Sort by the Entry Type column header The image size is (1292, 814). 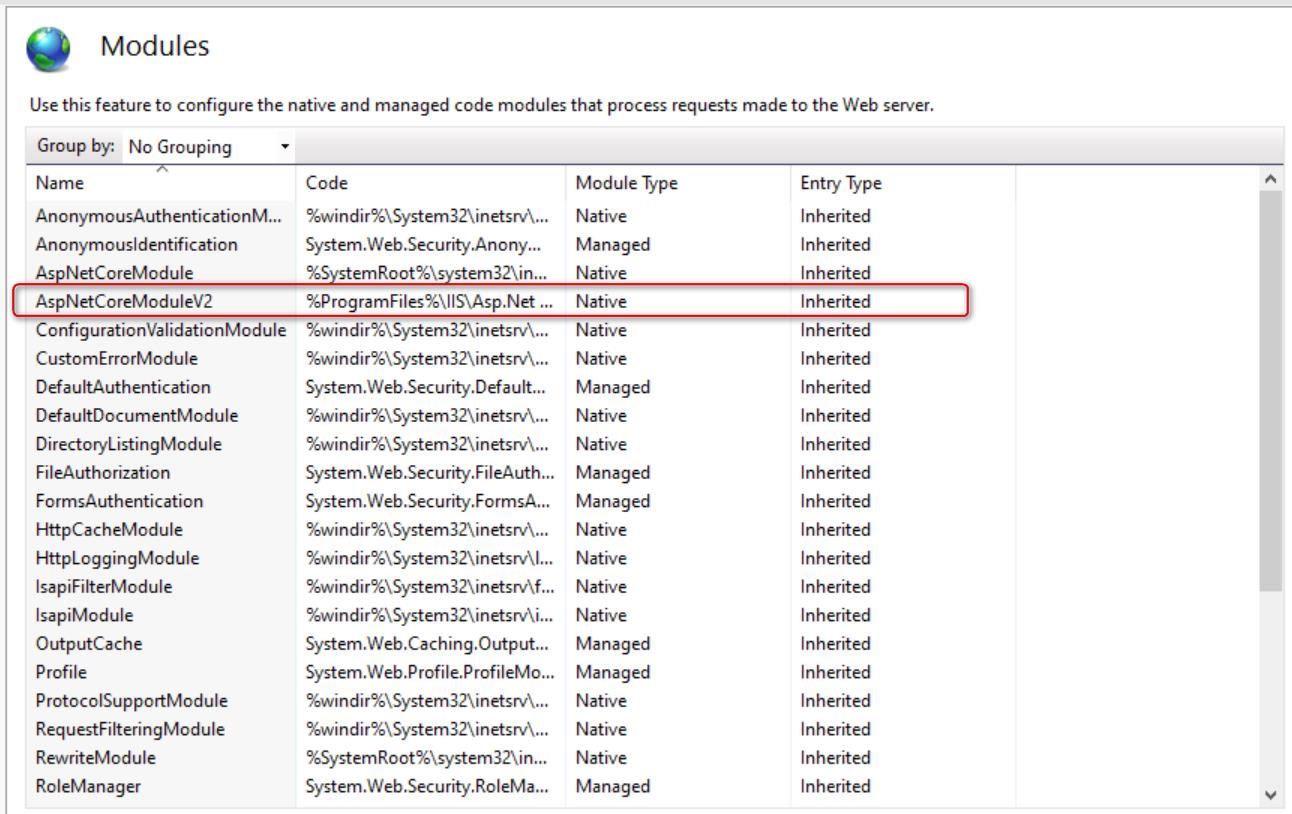(903, 184)
